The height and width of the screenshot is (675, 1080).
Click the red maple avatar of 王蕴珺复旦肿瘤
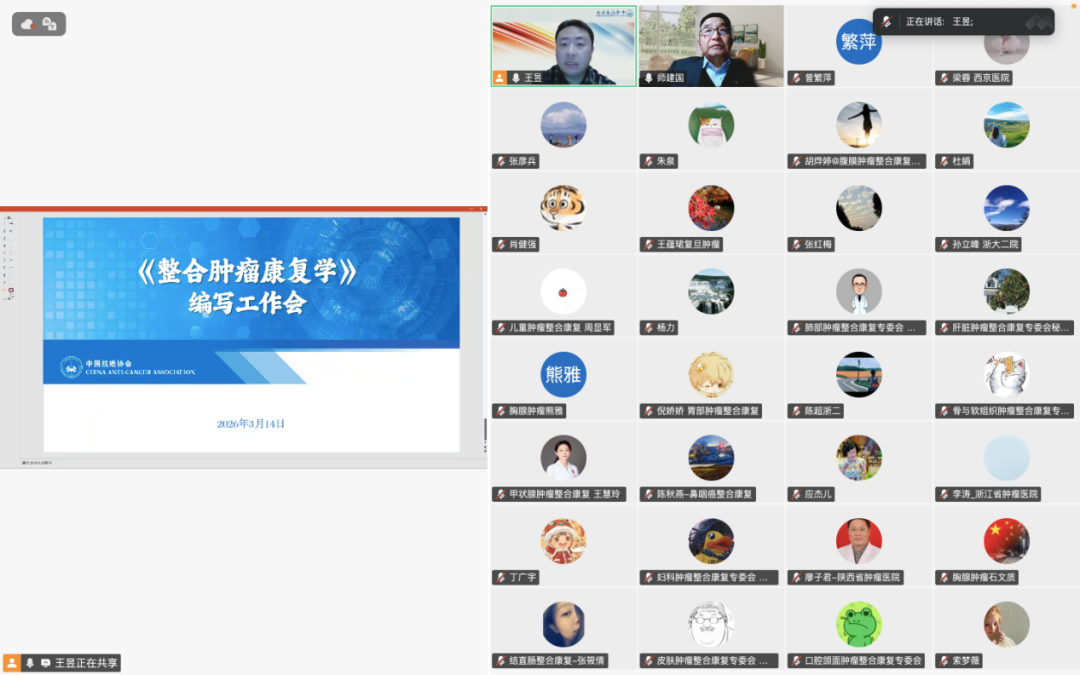click(712, 208)
